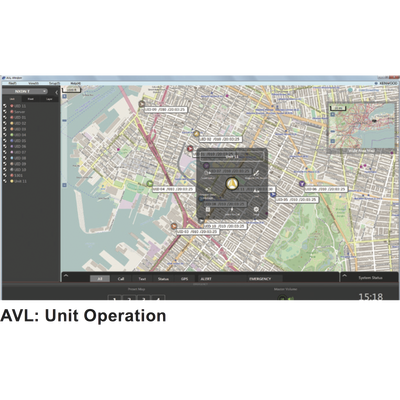Click the UID-09 /080 /20:03:25 label
The height and width of the screenshot is (400, 400).
coord(166,109)
